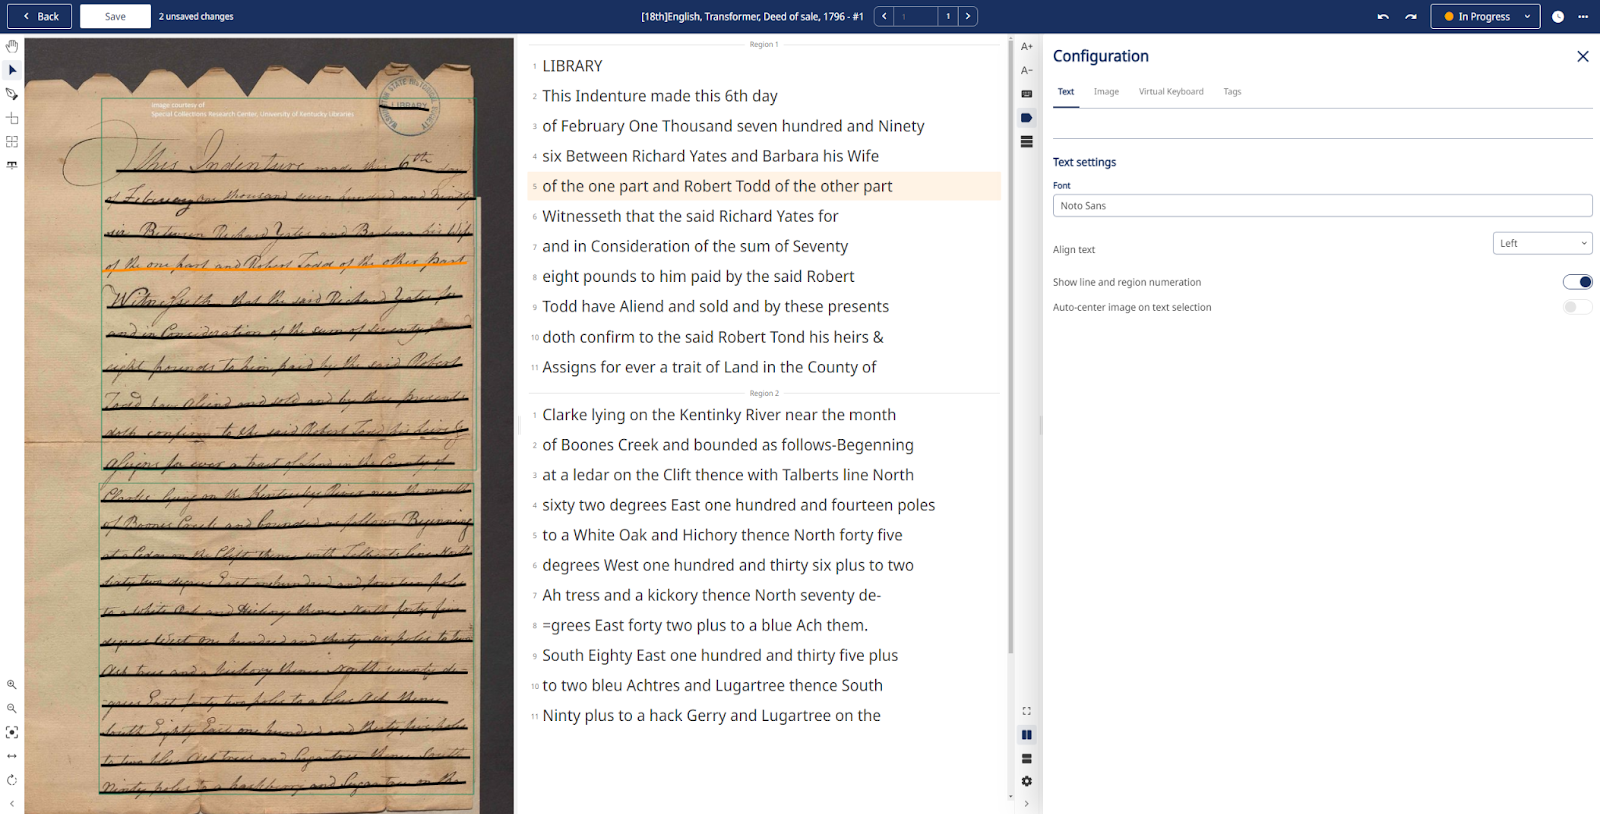Click the Font input field

tap(1322, 206)
